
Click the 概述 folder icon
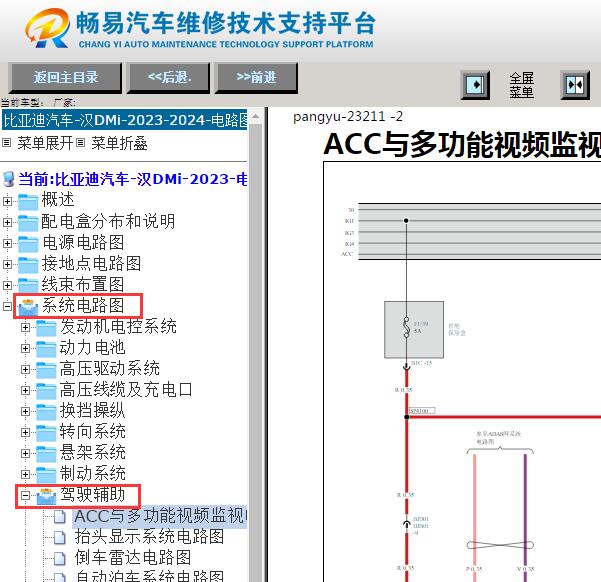tap(28, 202)
